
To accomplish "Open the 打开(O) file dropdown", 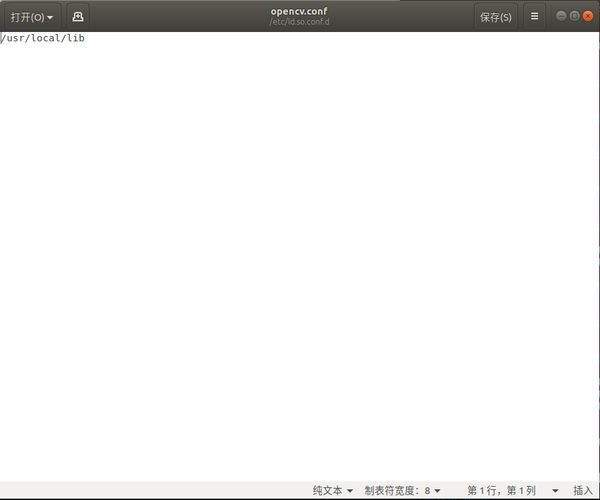I will coord(33,16).
